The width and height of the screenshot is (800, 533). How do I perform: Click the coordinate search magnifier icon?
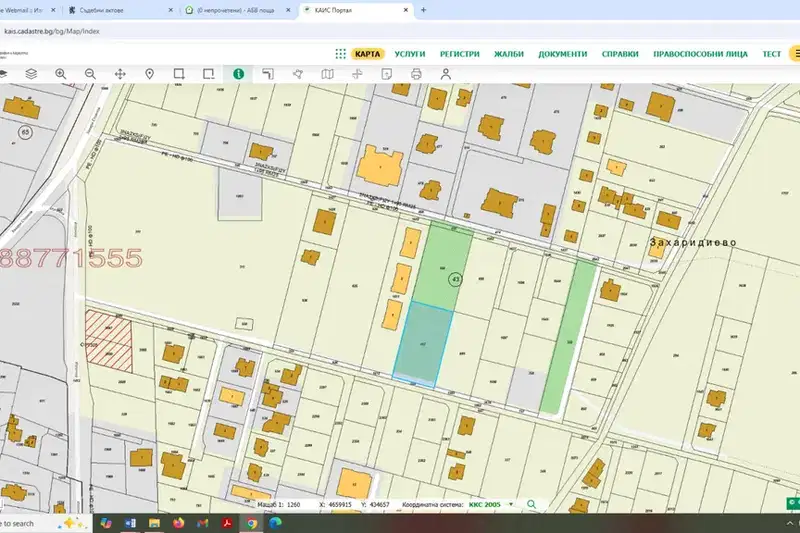pos(532,504)
